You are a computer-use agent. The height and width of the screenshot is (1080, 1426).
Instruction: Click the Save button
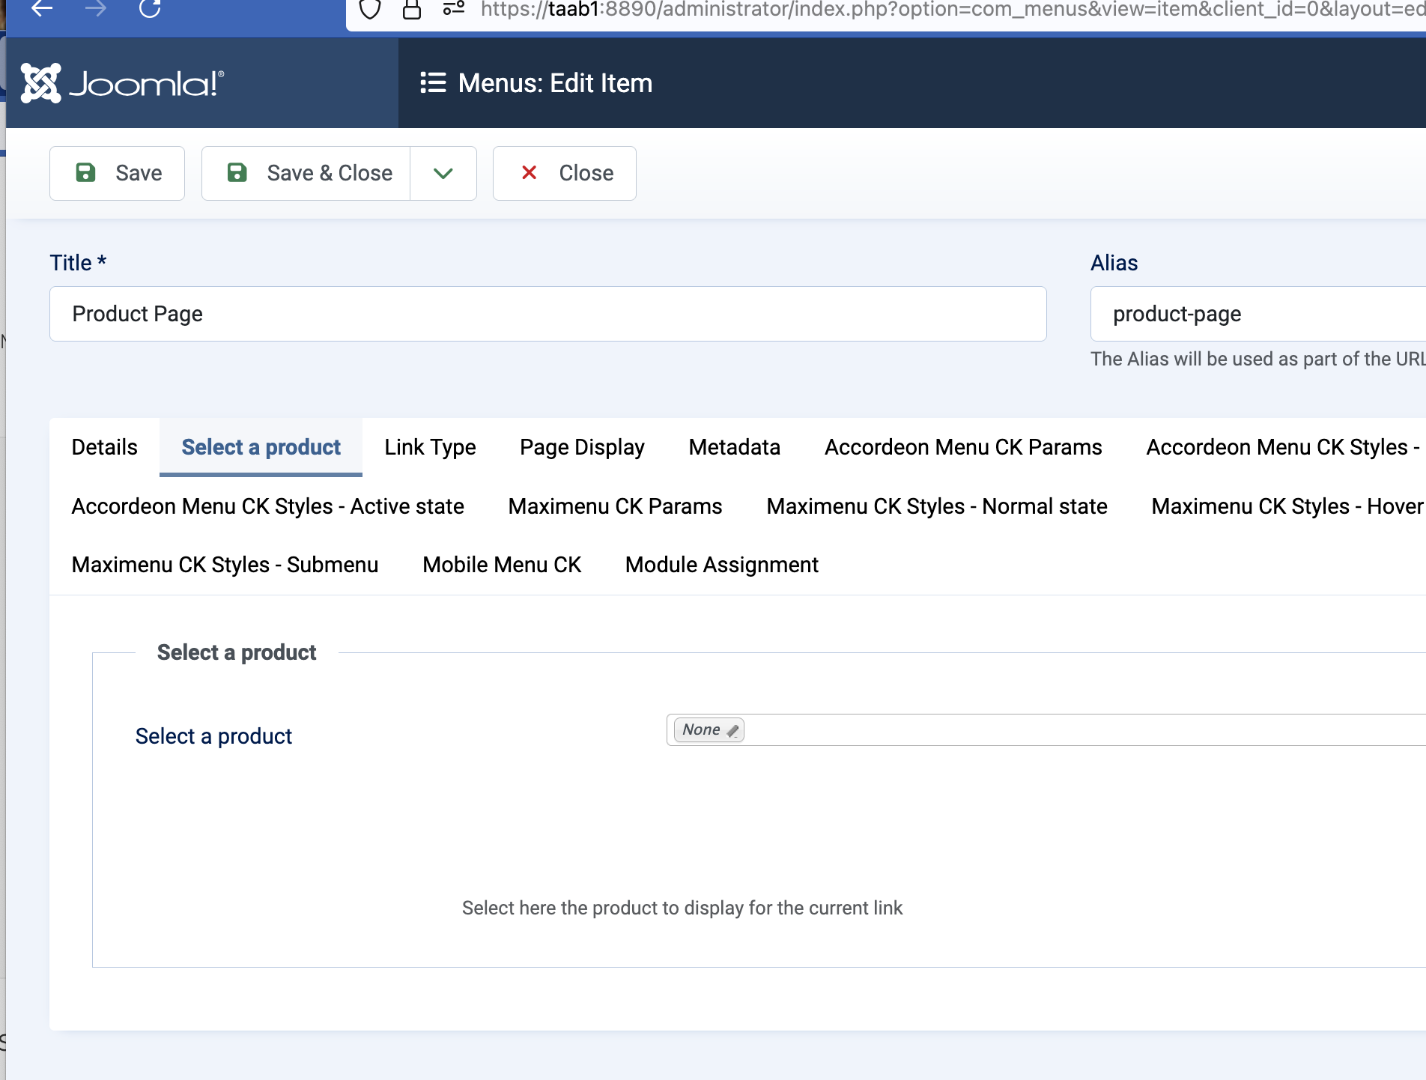coord(117,173)
